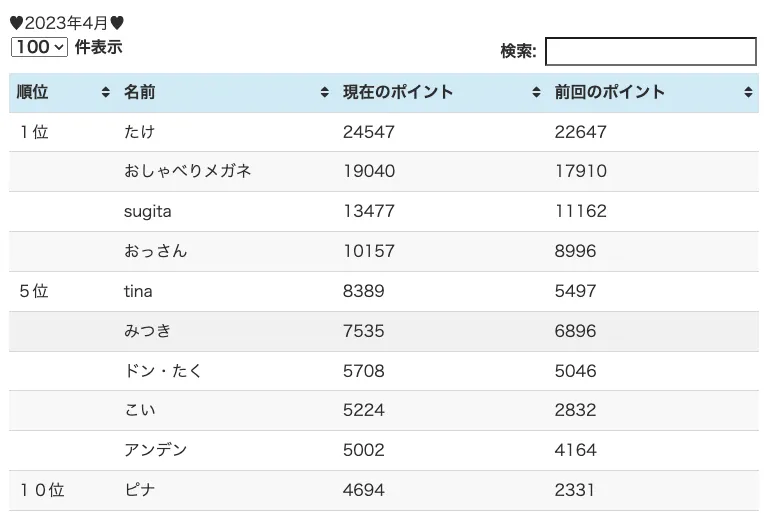764x513 pixels.
Task: Select the おしゃべりメガネ row name
Action: tap(187, 171)
